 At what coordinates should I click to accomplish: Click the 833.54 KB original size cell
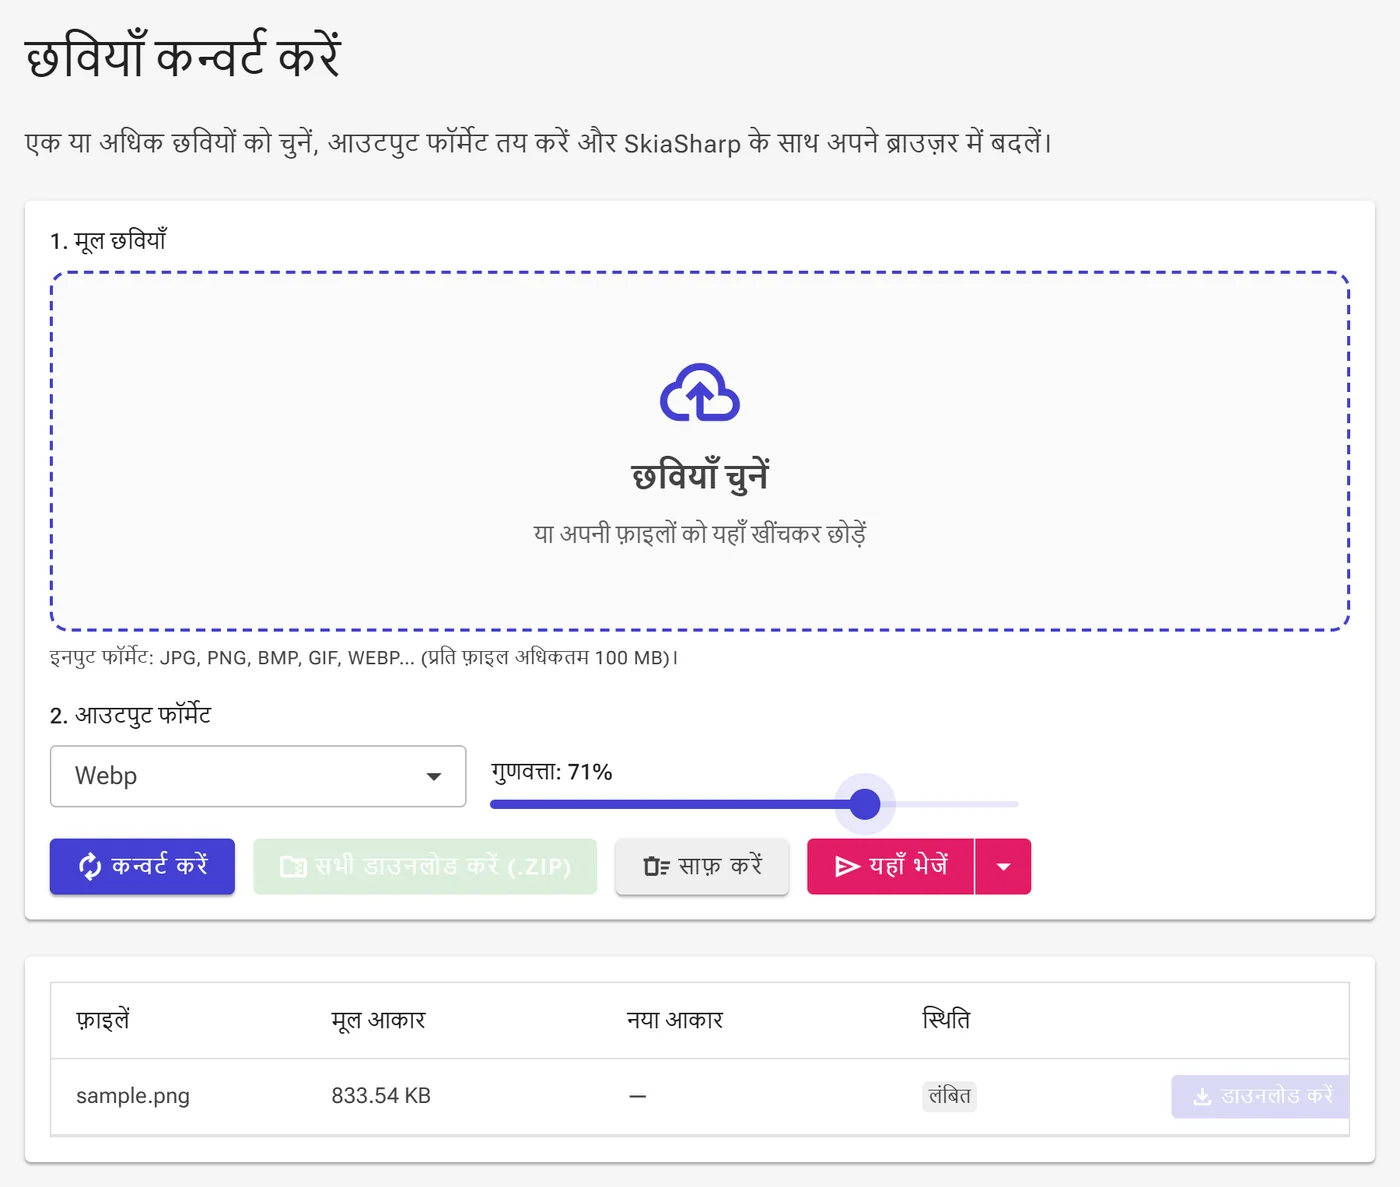(x=381, y=1096)
